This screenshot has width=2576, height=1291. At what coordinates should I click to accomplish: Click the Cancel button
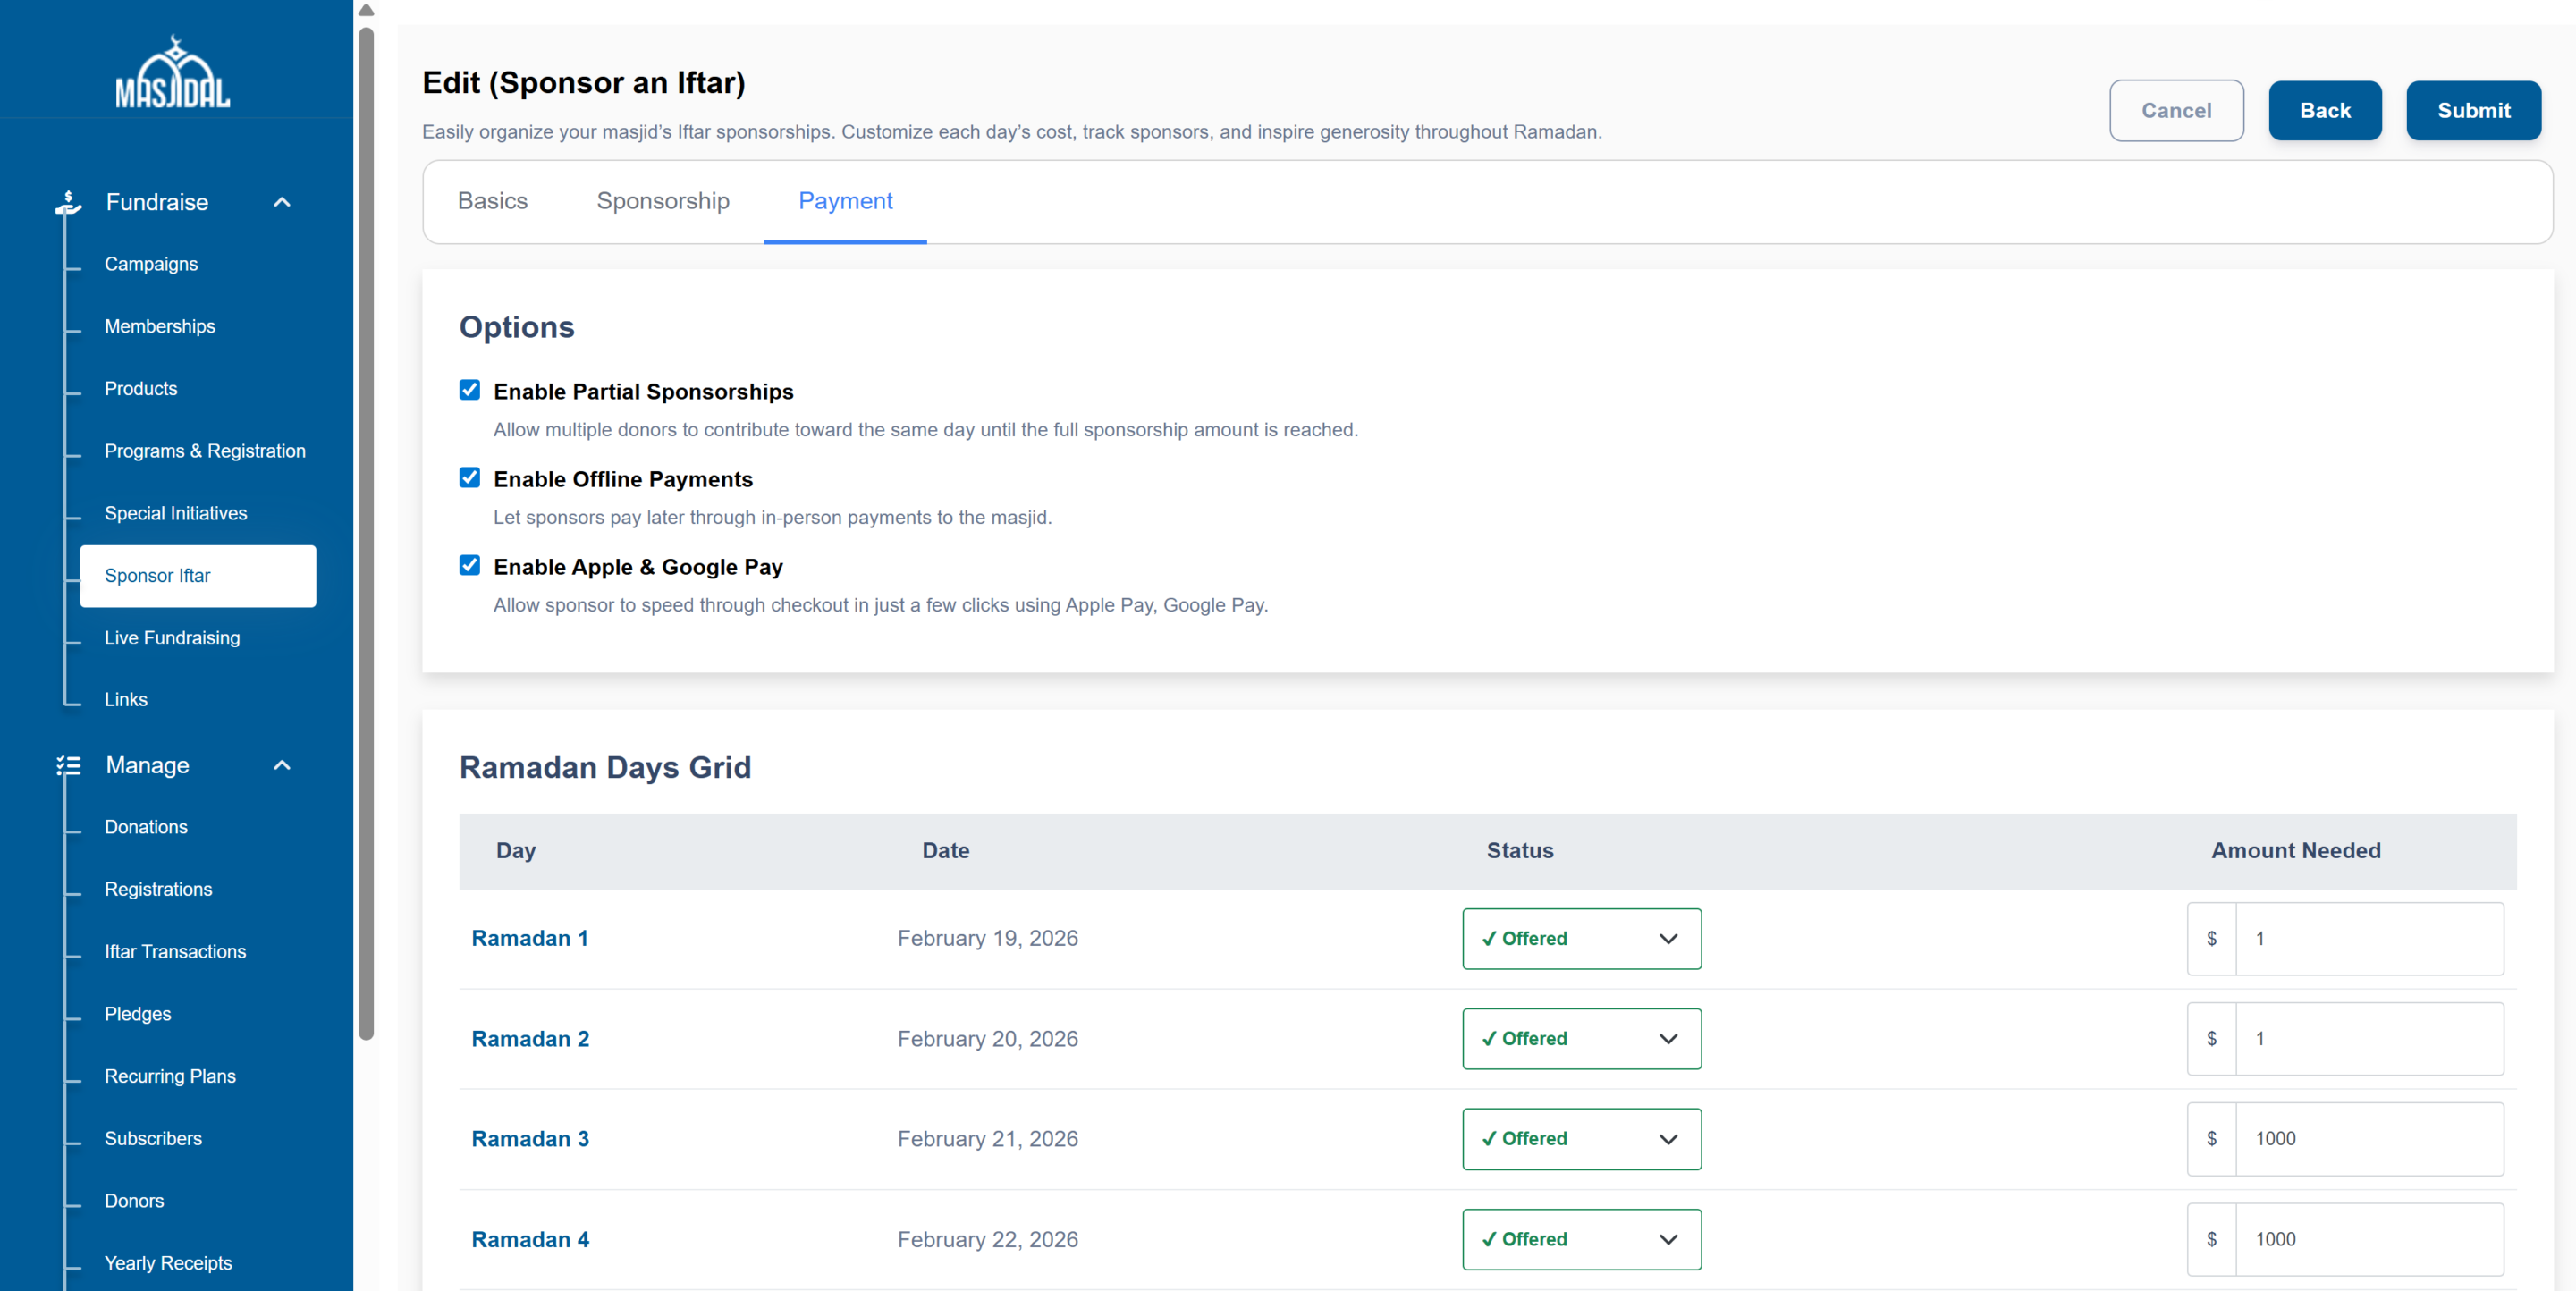pos(2175,110)
